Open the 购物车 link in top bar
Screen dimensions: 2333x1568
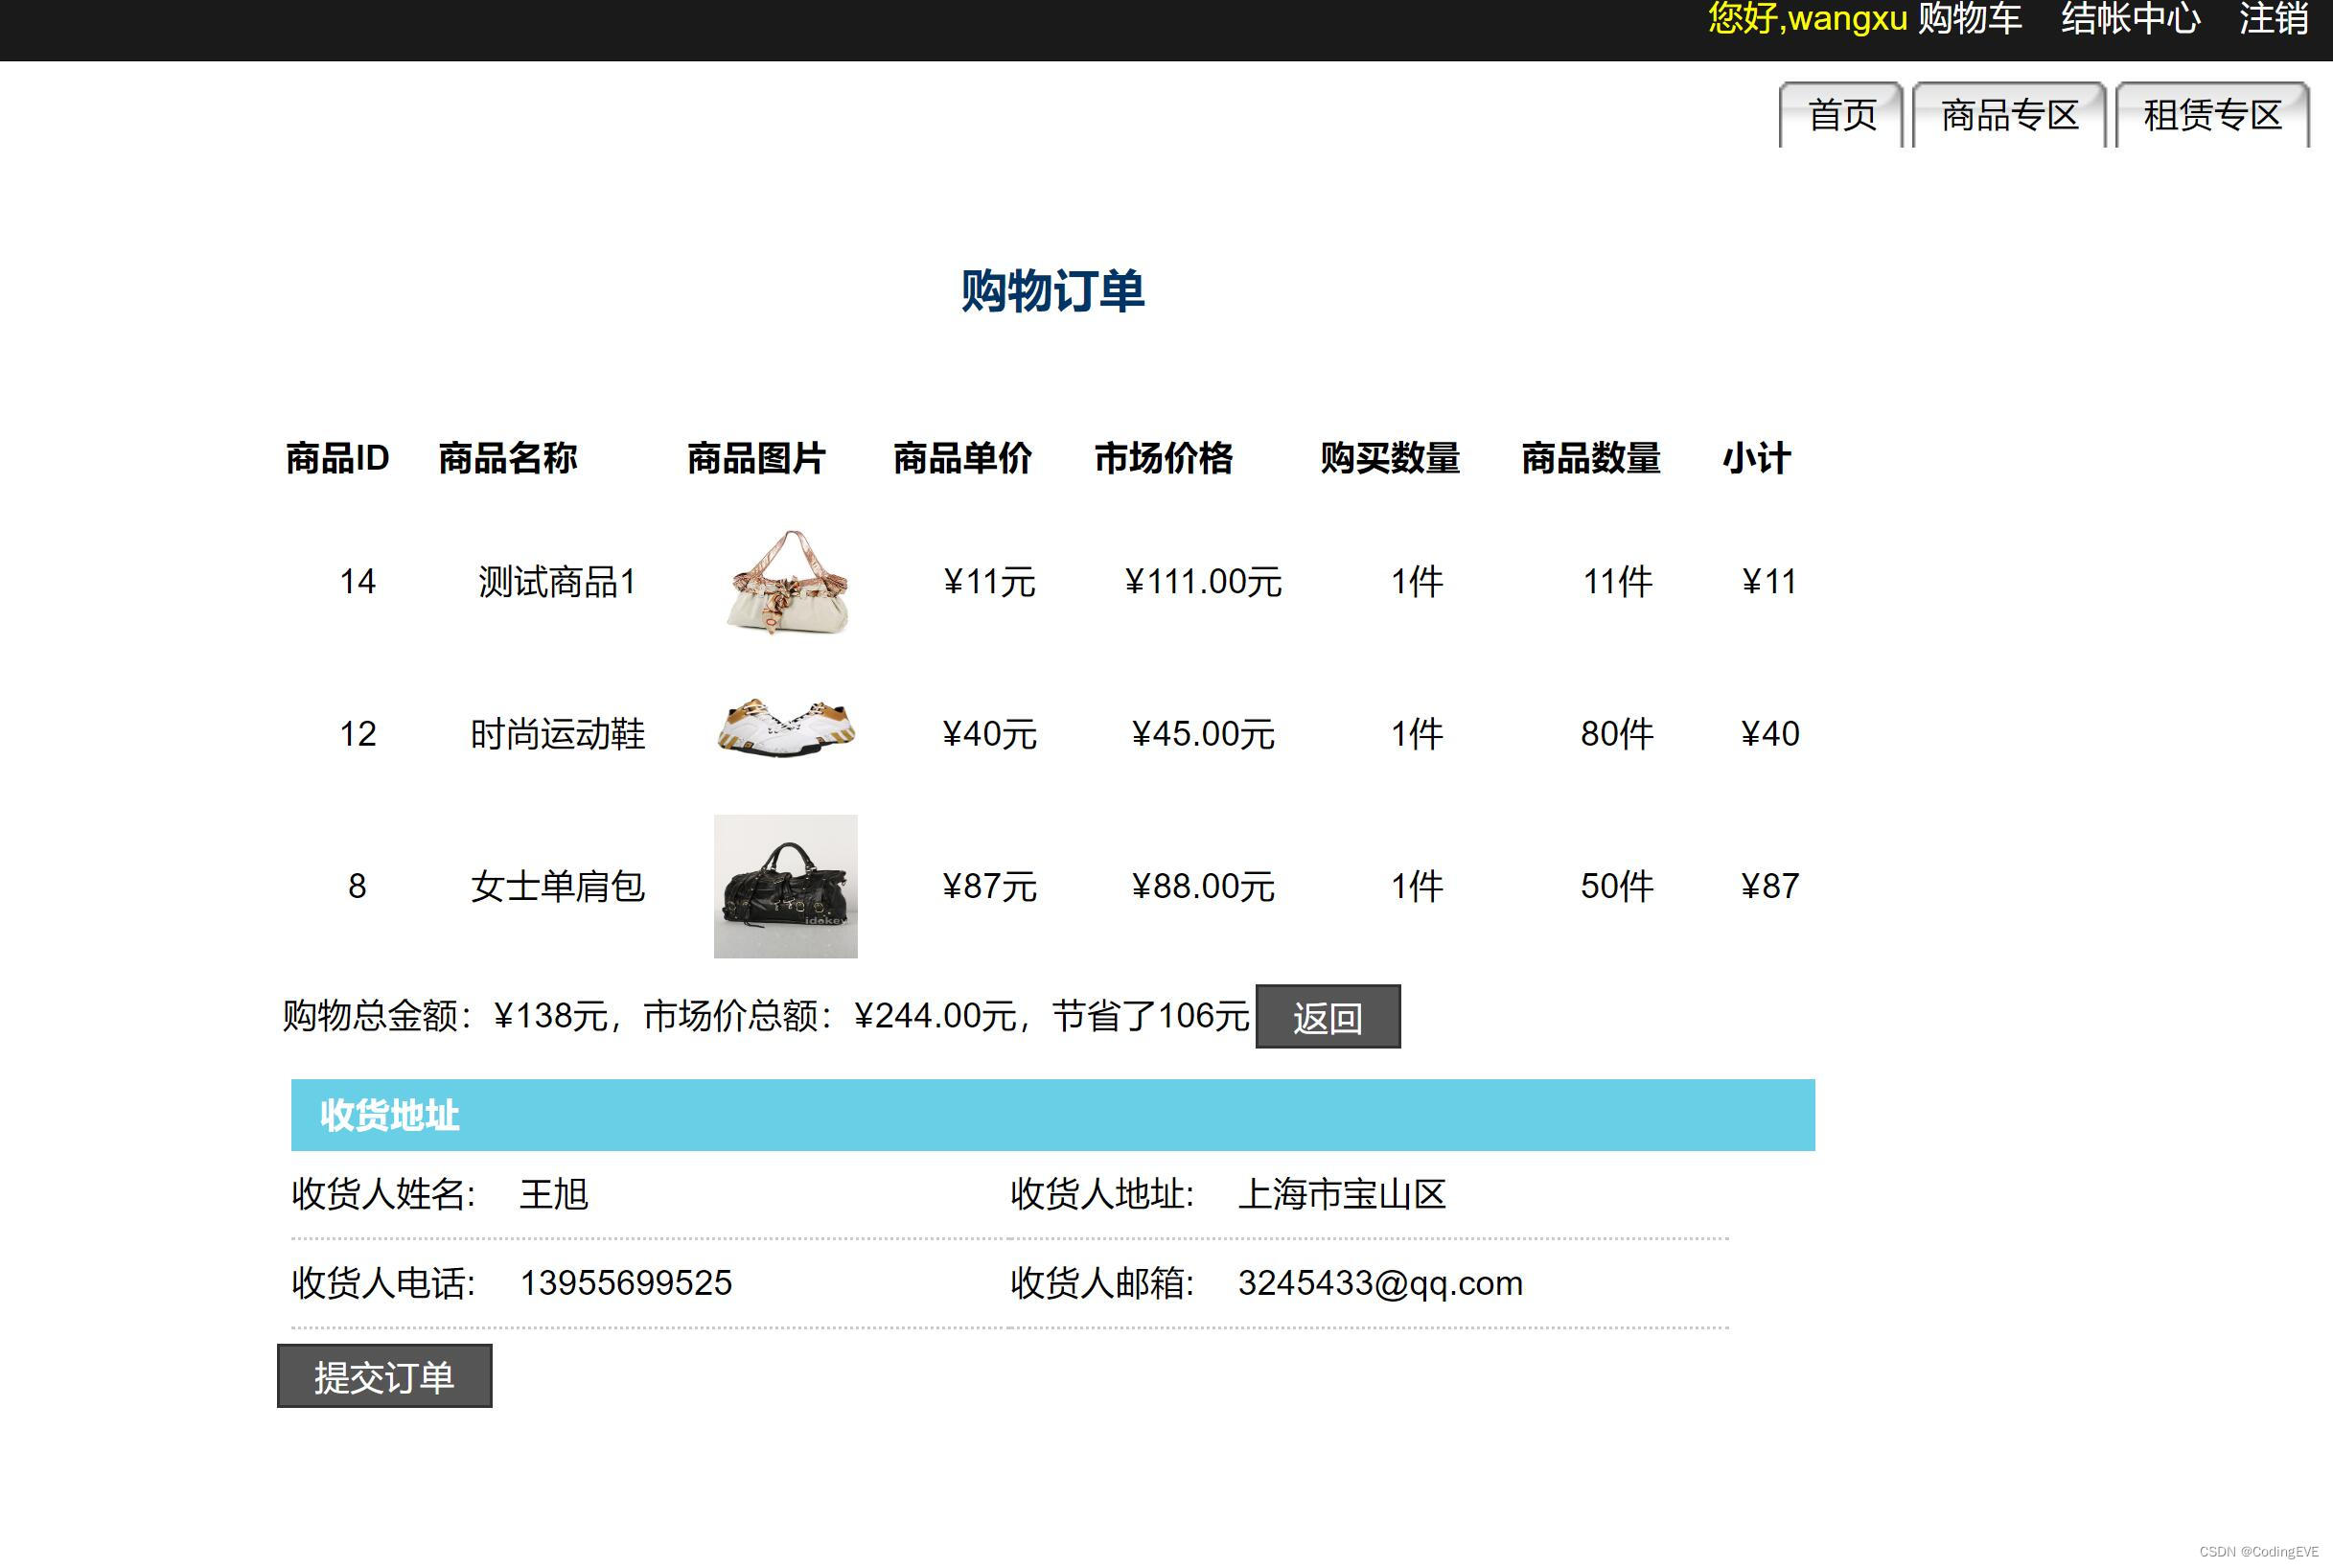(x=1969, y=19)
